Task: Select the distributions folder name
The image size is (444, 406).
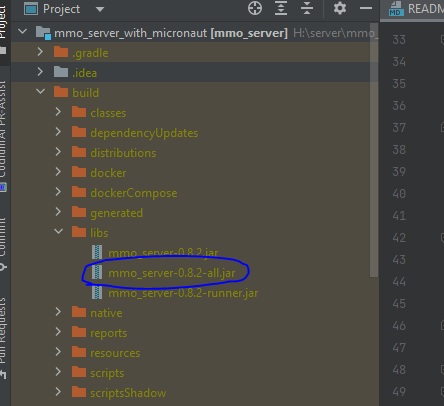Action: [x=123, y=153]
